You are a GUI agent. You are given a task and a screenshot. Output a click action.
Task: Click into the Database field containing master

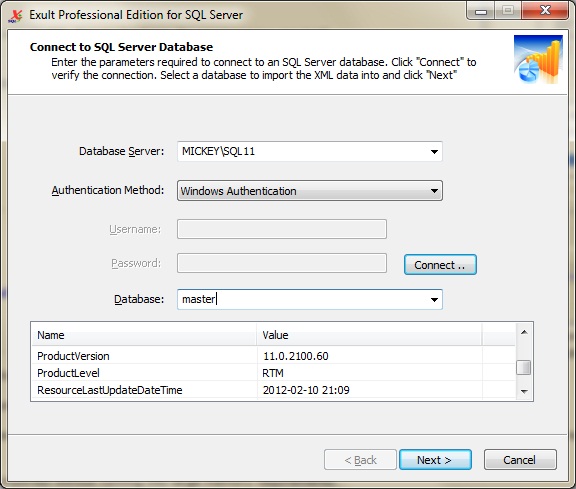(x=302, y=299)
